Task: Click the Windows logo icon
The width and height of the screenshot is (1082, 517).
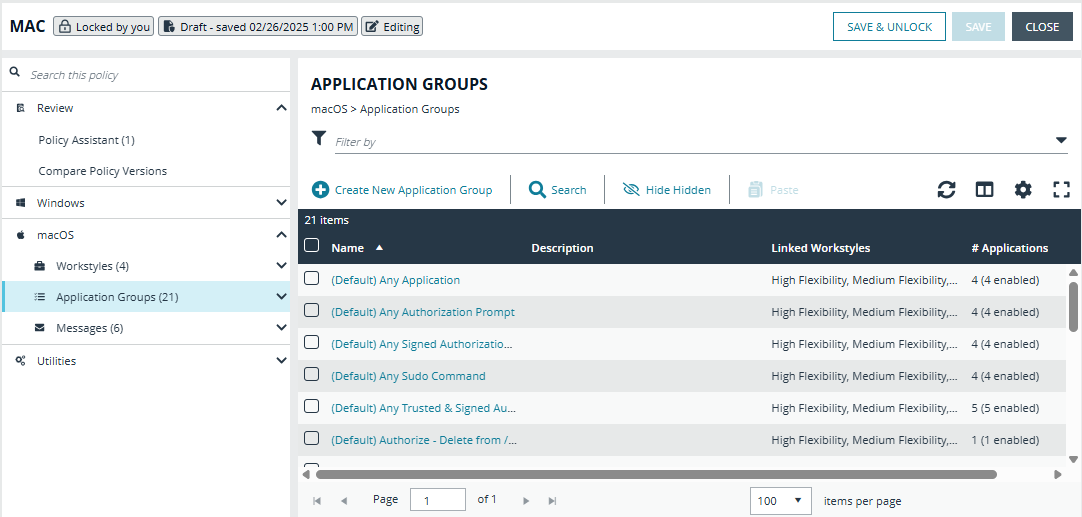Action: click(x=21, y=203)
